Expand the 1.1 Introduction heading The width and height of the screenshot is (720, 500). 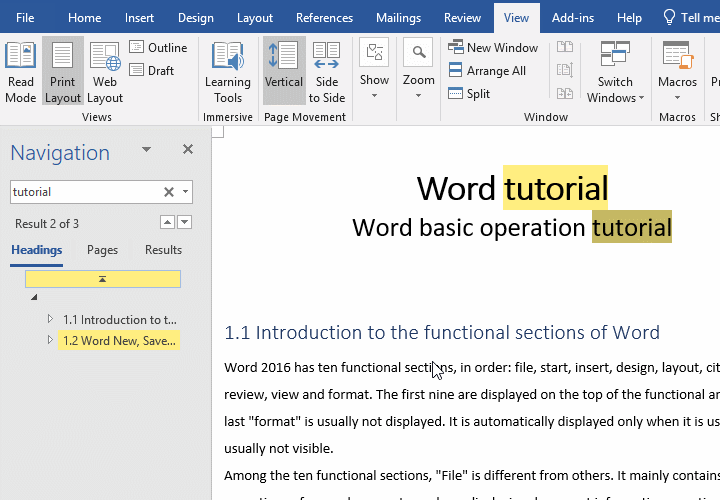(x=51, y=319)
